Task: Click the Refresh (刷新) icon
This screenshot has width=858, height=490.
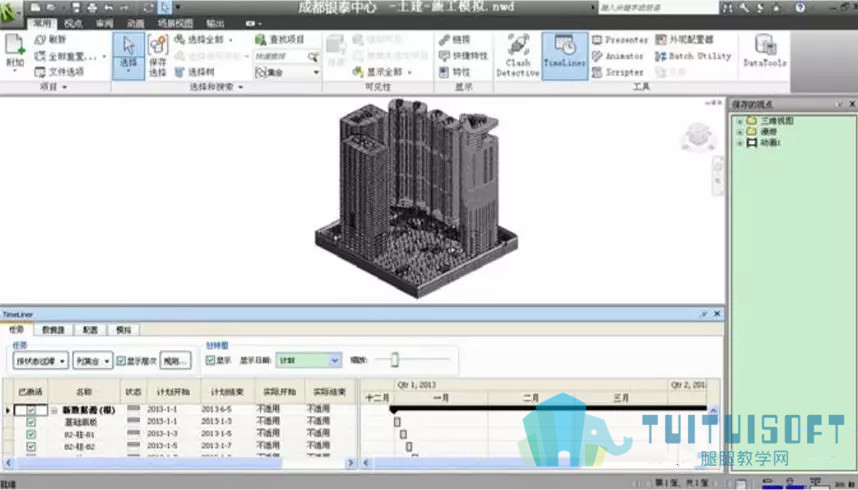Action: [x=40, y=40]
